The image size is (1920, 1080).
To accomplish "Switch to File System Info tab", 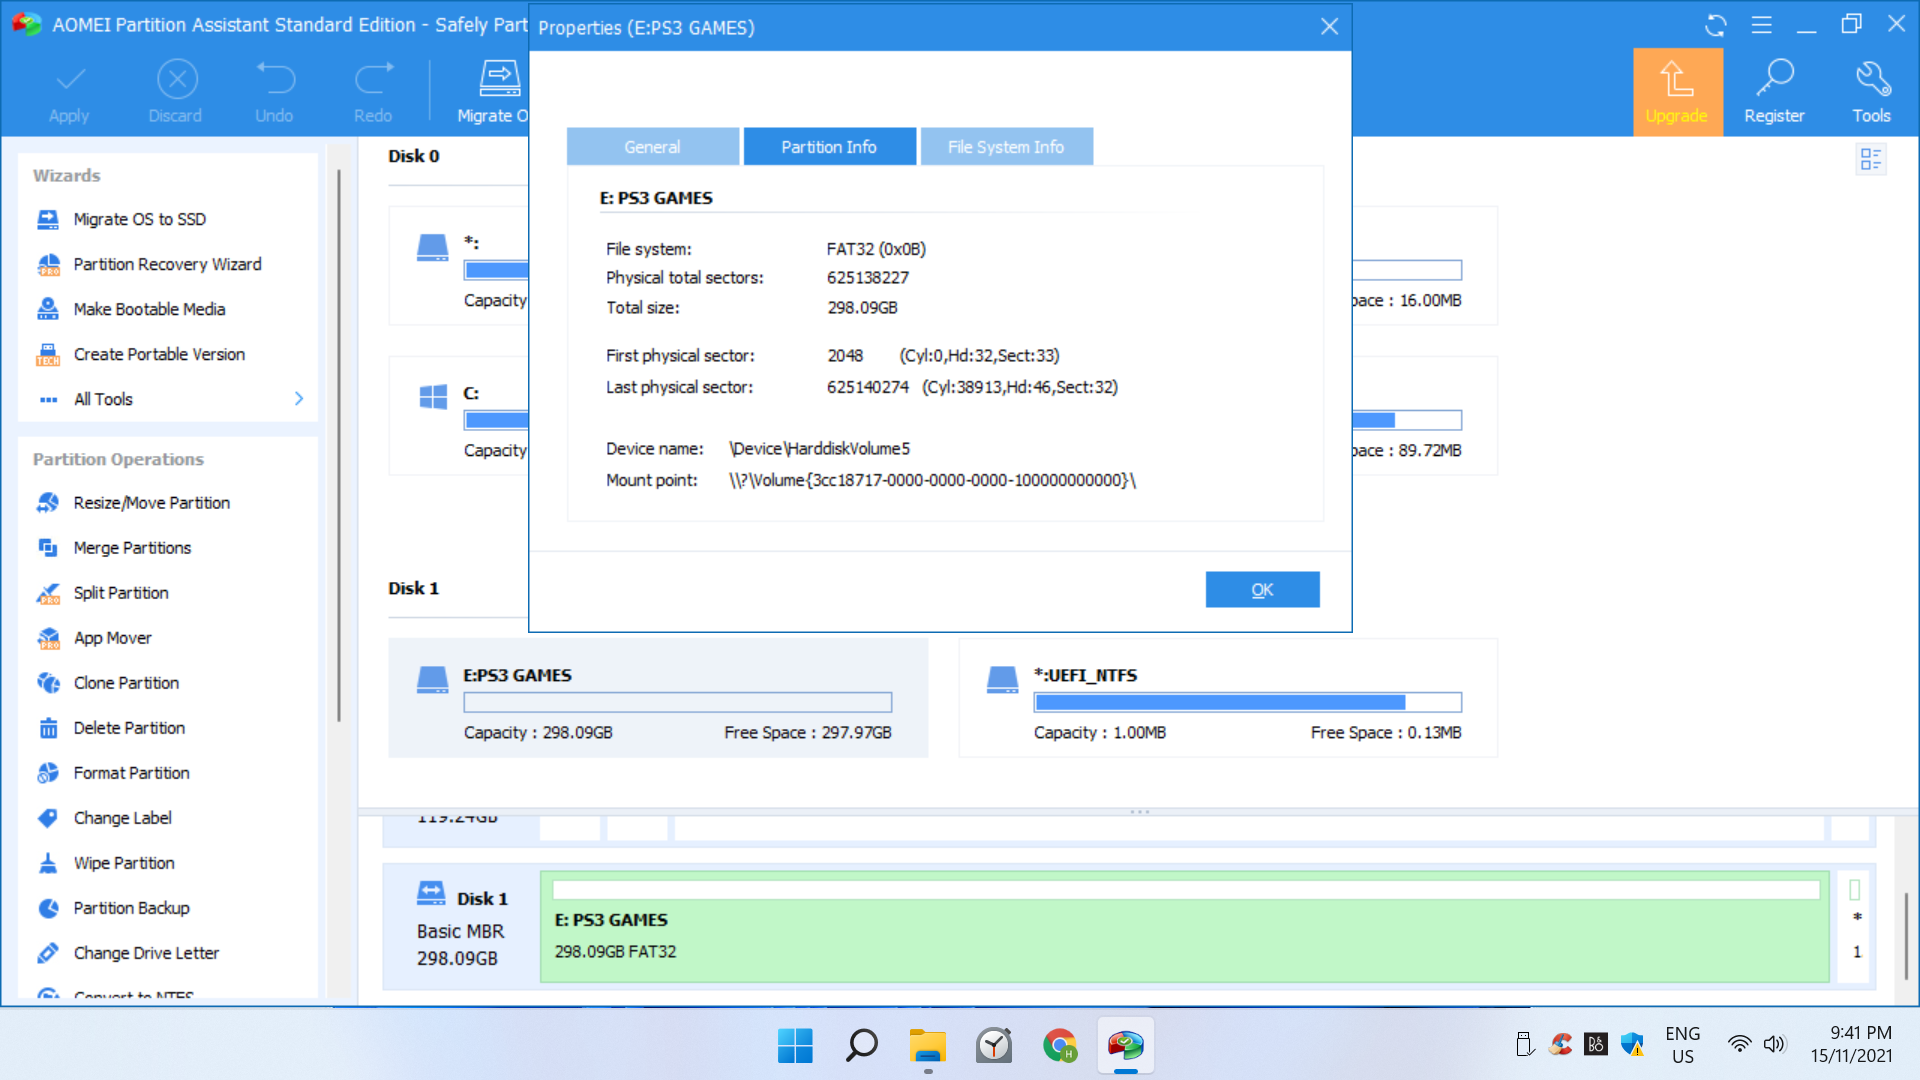I will pos(1006,147).
